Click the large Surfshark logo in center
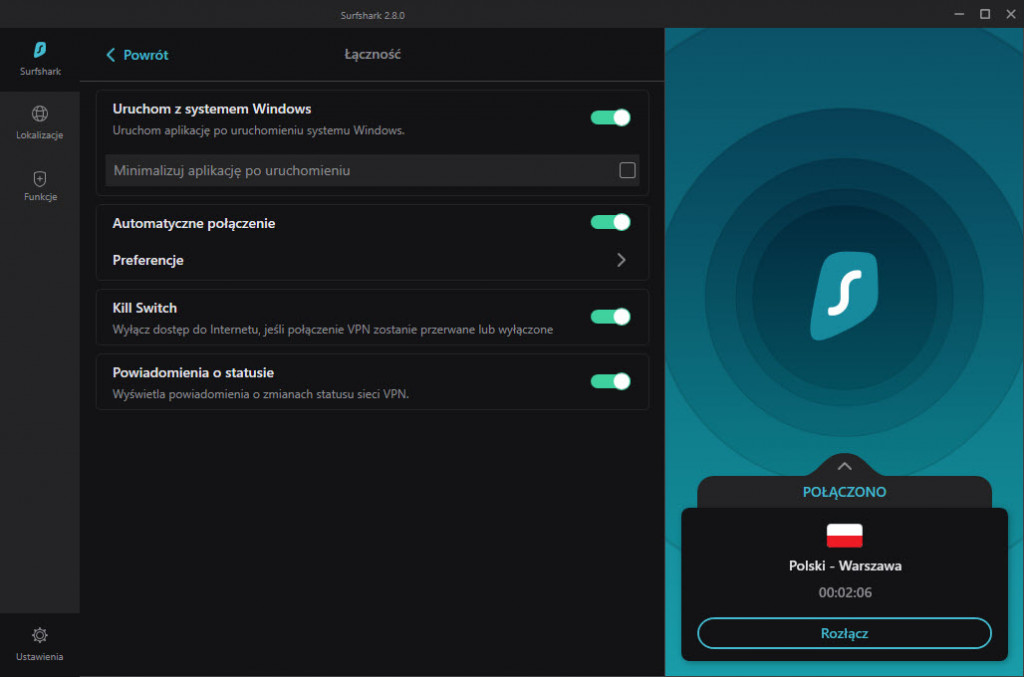1024x677 pixels. tap(844, 297)
